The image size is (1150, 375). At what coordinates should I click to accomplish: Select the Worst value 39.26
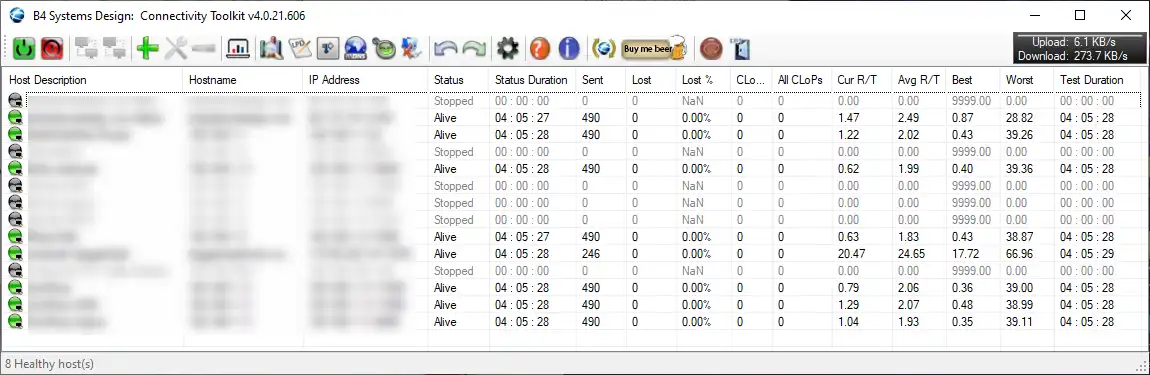coord(1019,135)
